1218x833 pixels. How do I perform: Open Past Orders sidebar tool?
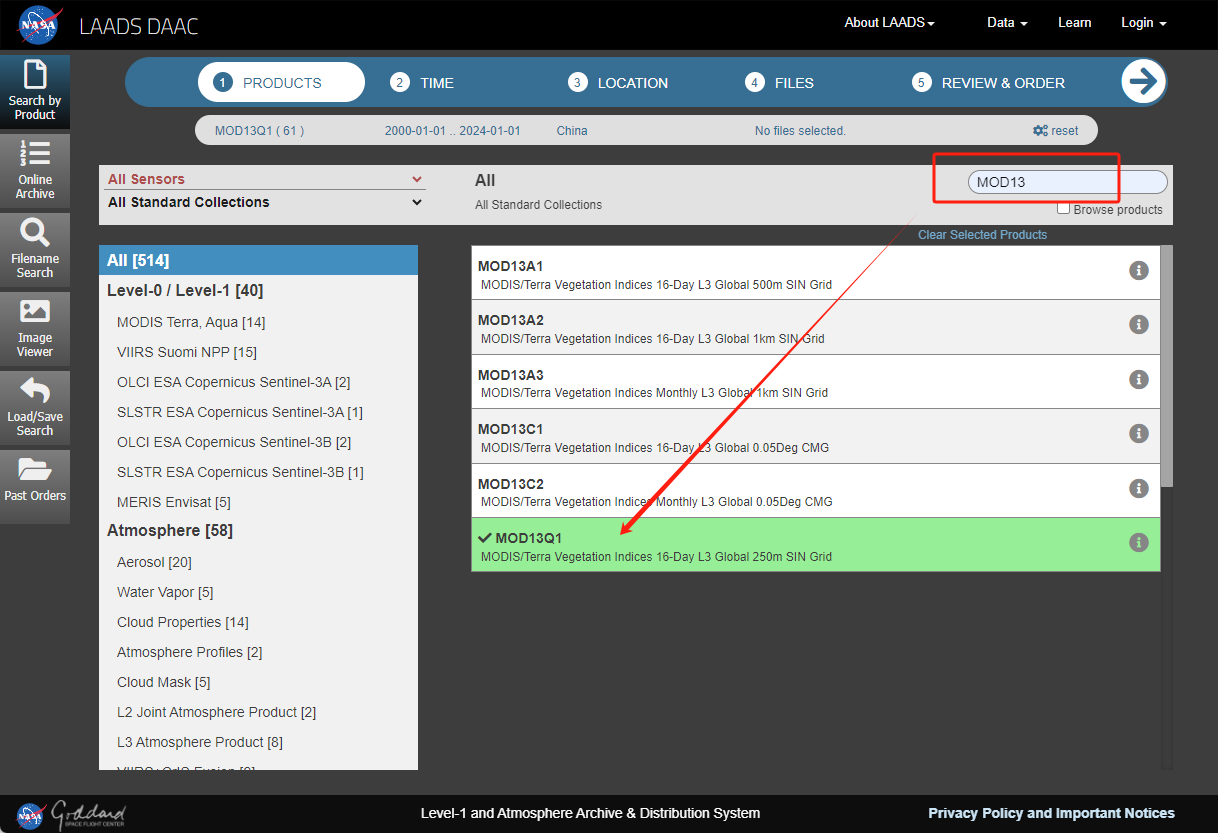tap(35, 487)
